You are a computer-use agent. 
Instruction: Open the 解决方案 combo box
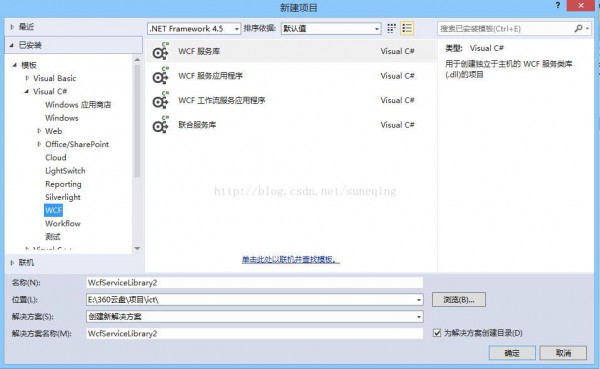254,317
